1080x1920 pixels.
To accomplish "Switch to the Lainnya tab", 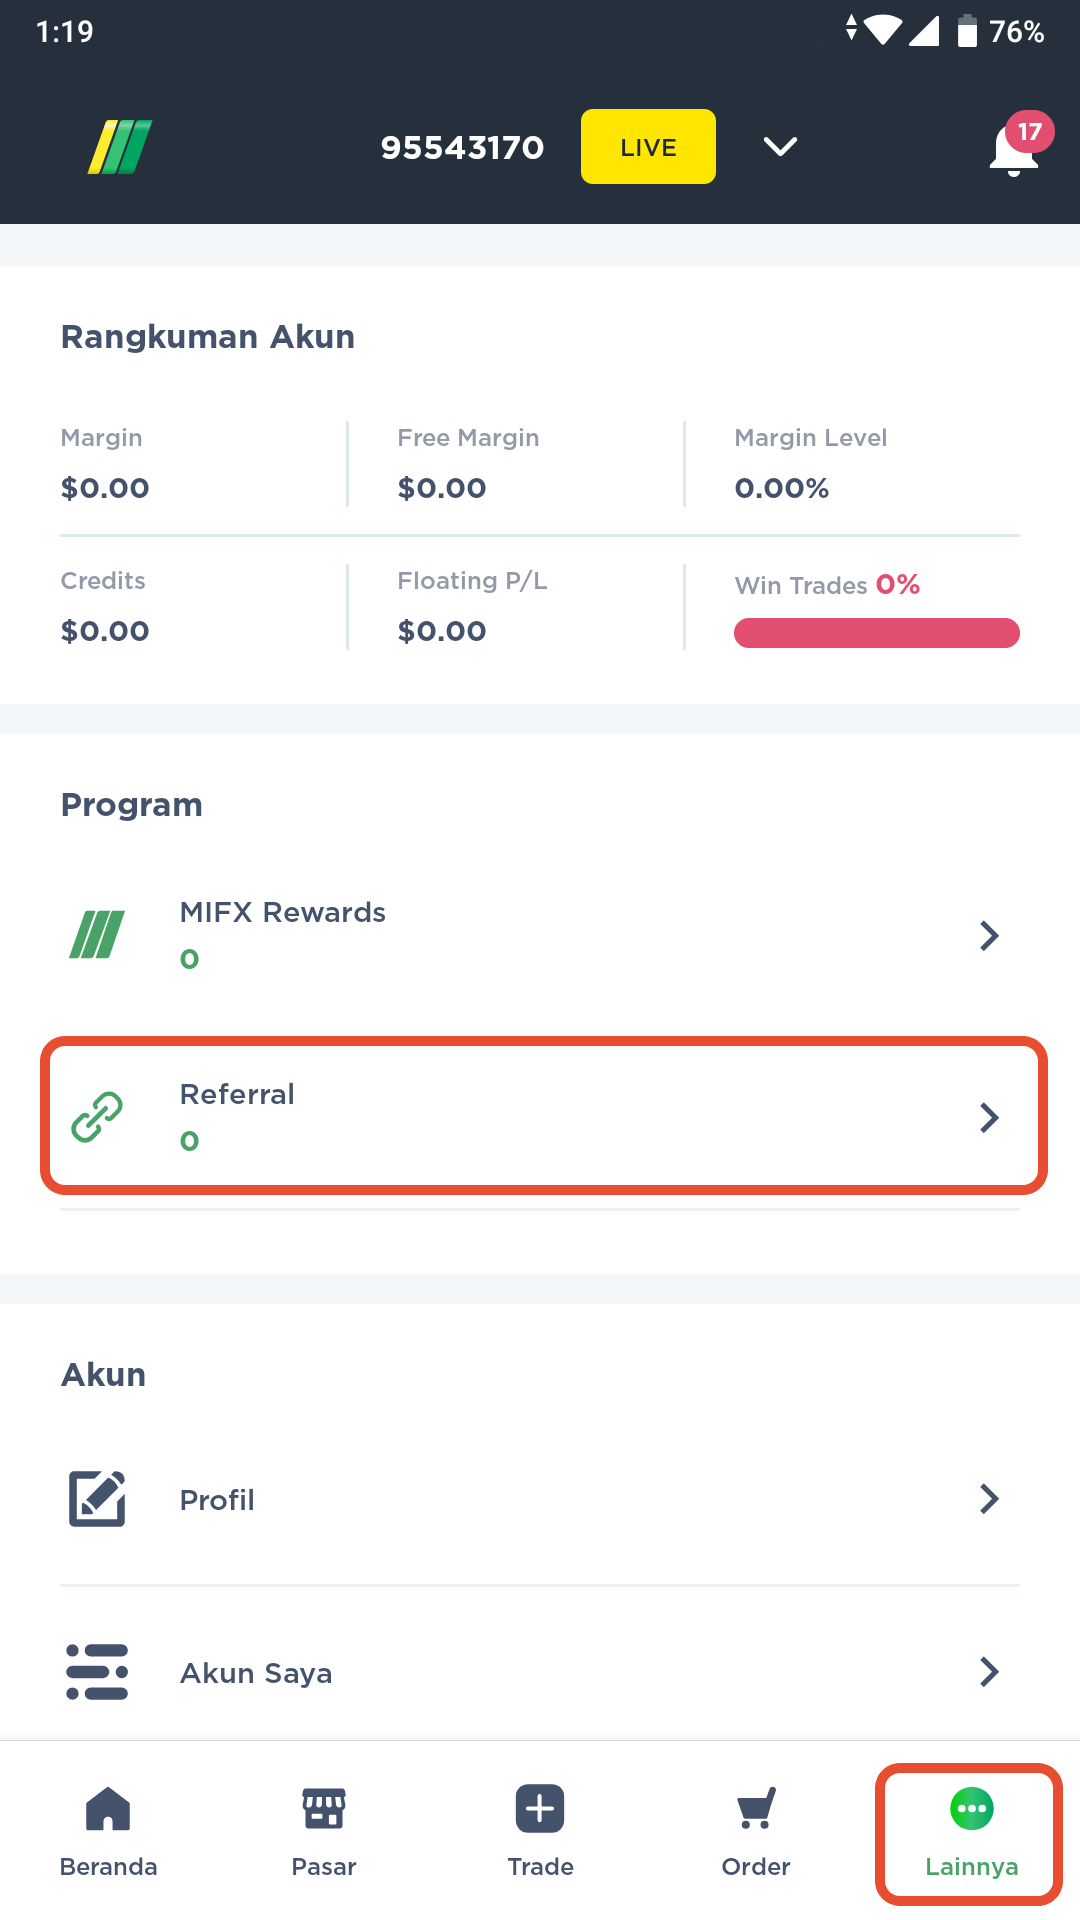I will pos(971,1830).
